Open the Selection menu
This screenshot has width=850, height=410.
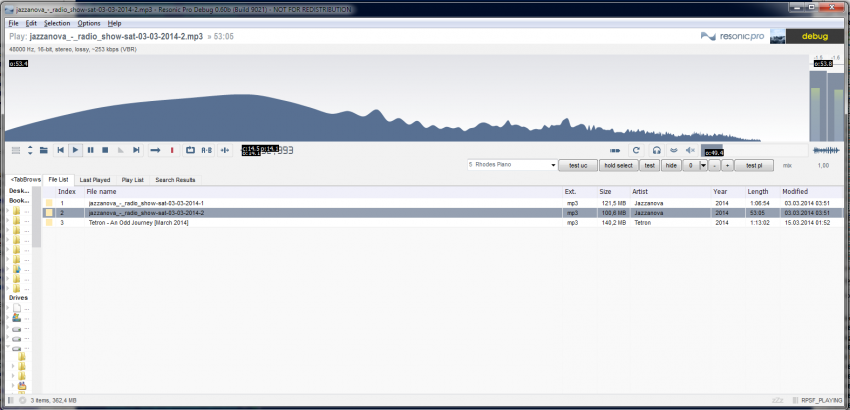click(x=57, y=22)
